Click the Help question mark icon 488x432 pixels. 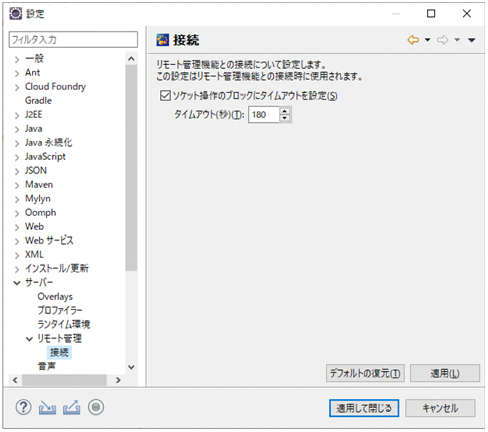[x=23, y=407]
